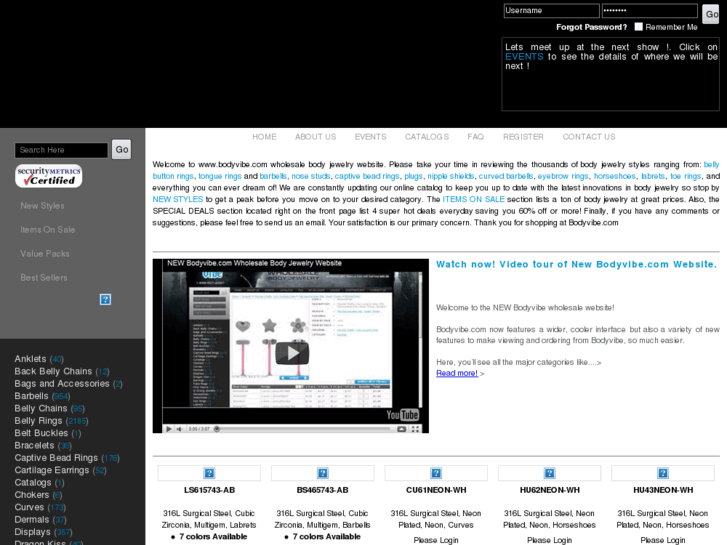
Task: Click the horseshoes link in welcome text
Action: pos(614,176)
